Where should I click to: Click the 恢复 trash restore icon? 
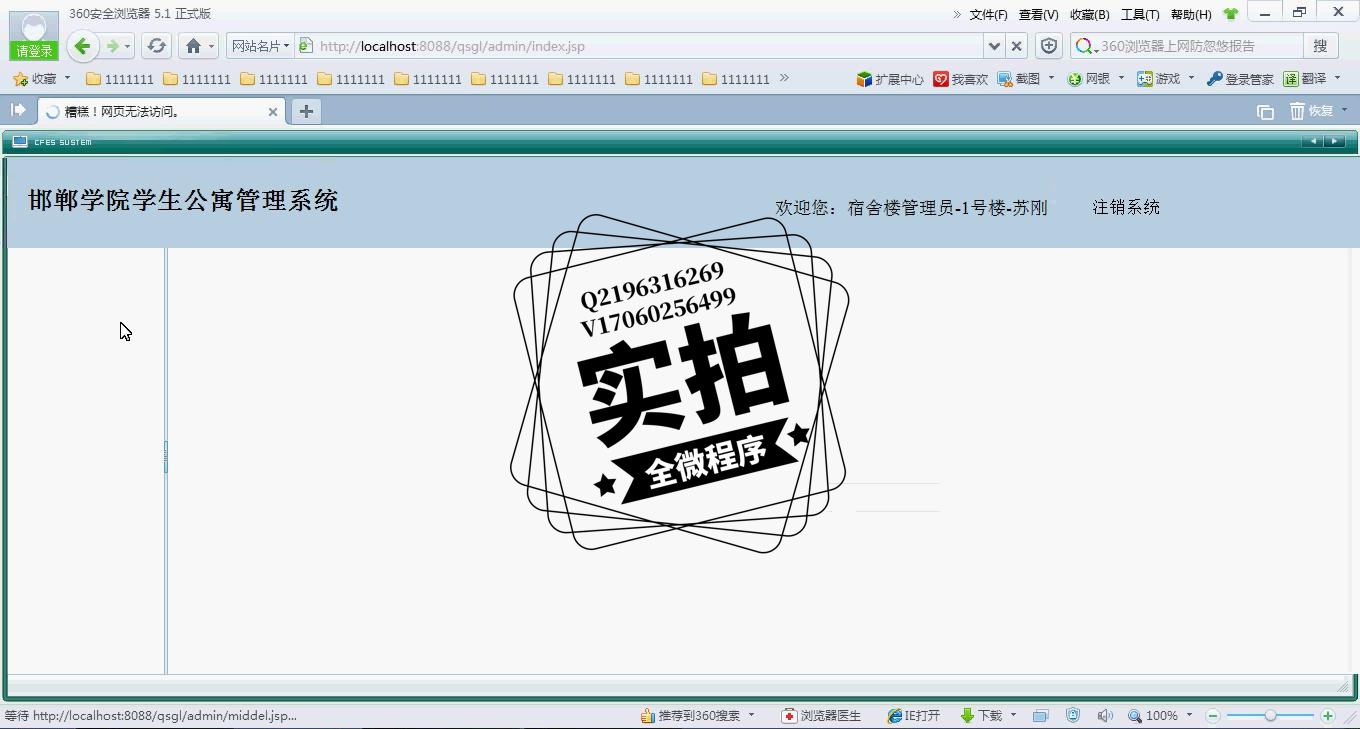(1311, 111)
